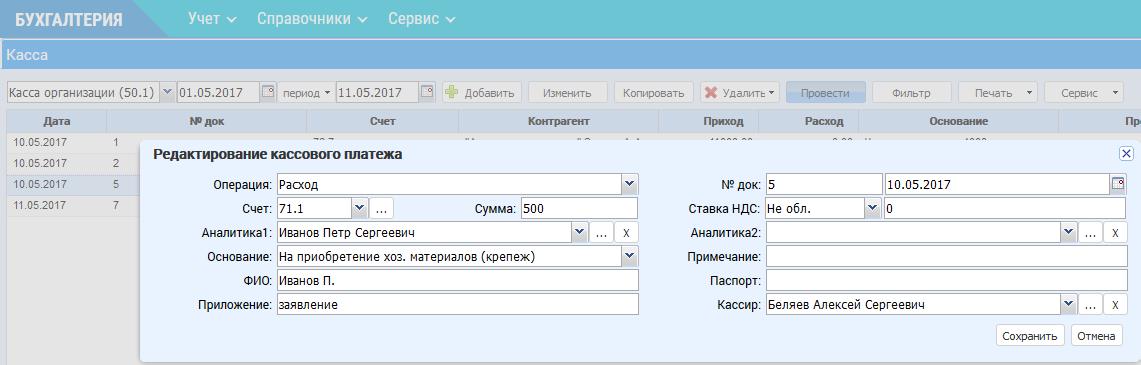Clear Аналитика1 with the X button

(627, 233)
